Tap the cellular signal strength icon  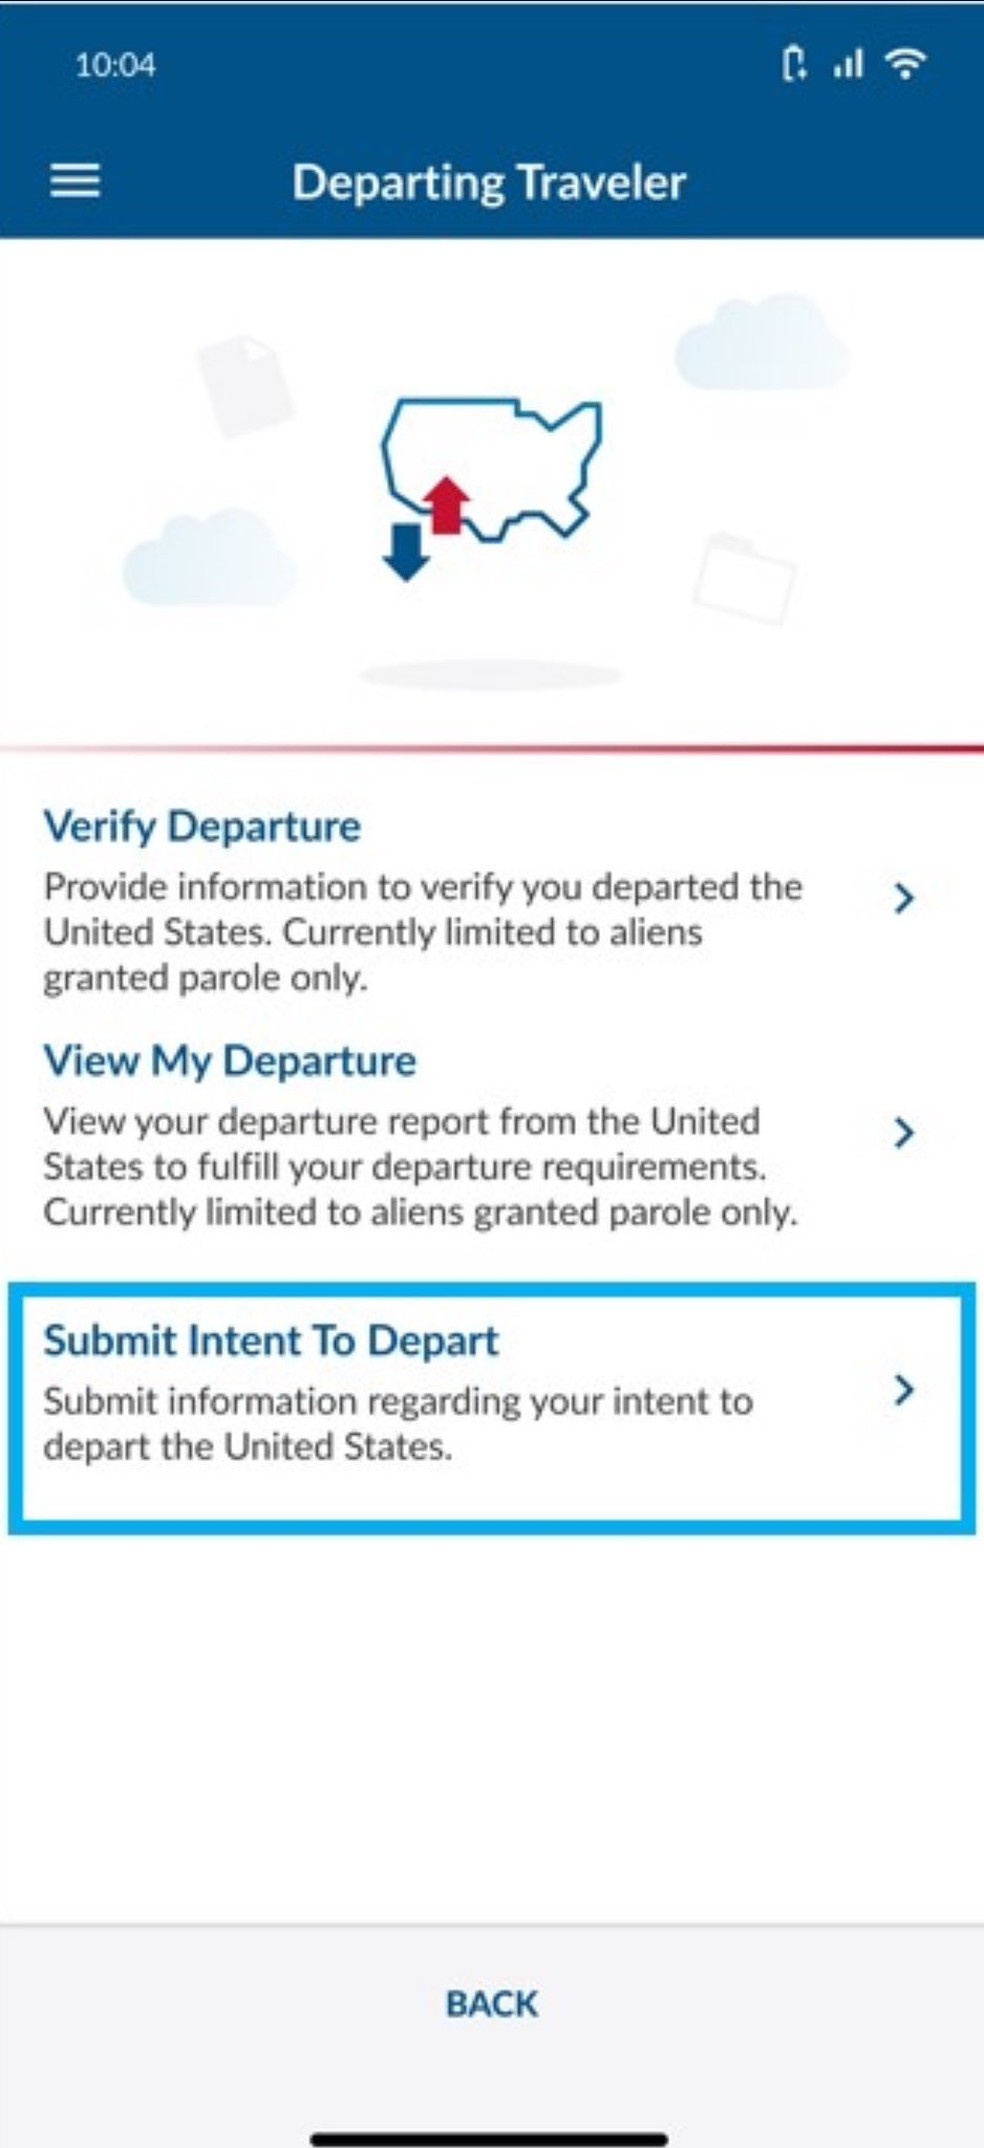pos(848,66)
